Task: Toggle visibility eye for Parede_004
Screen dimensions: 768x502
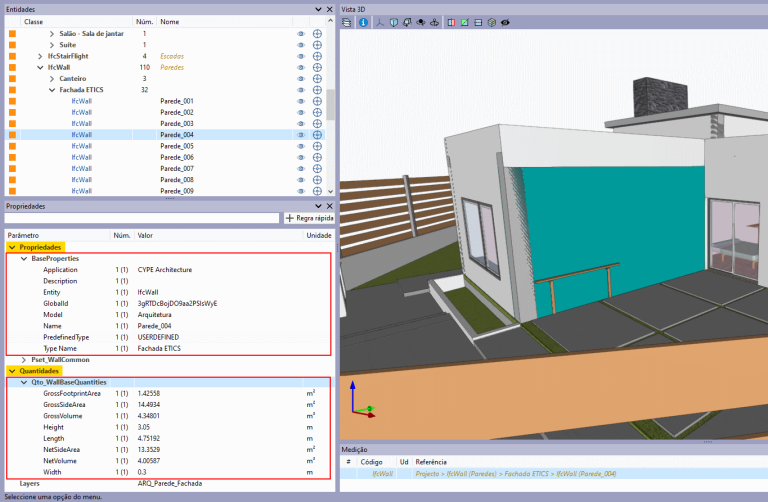Action: [x=301, y=135]
